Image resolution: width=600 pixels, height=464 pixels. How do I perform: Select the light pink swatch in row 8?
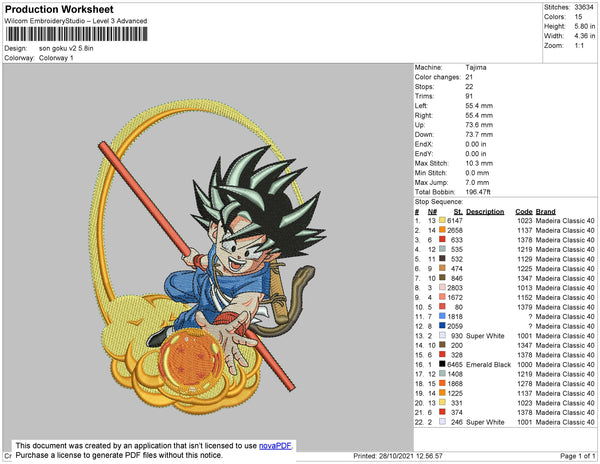point(442,288)
